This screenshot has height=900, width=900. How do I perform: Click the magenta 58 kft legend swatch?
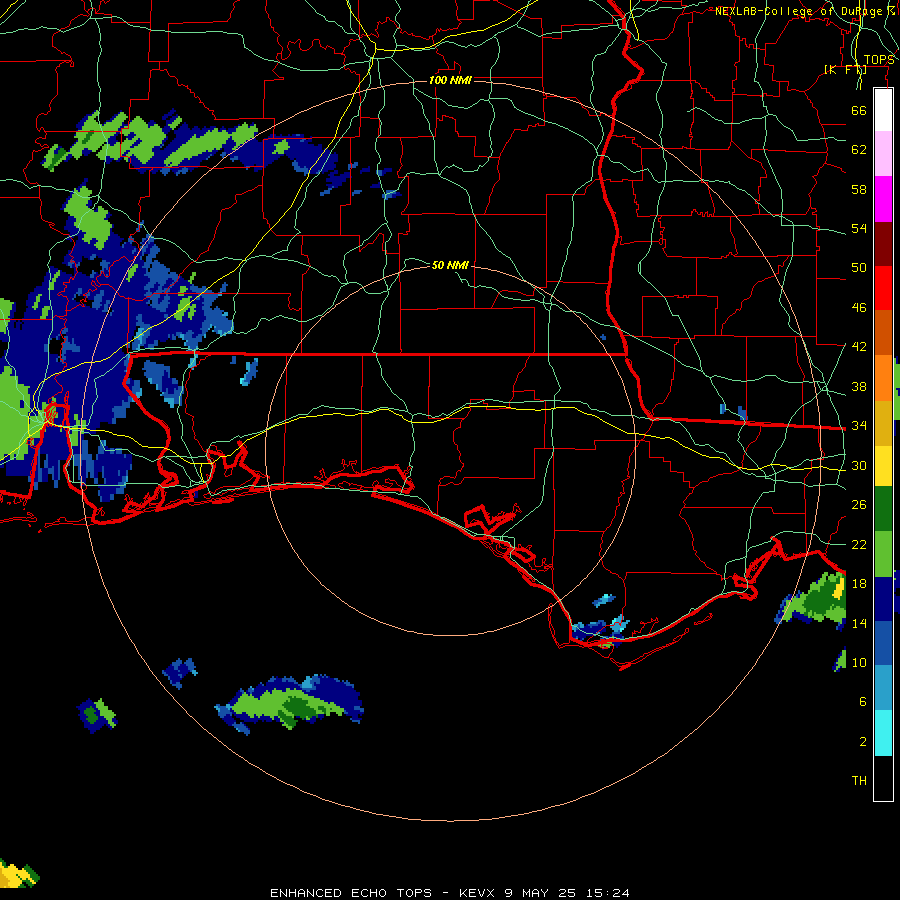[x=883, y=199]
